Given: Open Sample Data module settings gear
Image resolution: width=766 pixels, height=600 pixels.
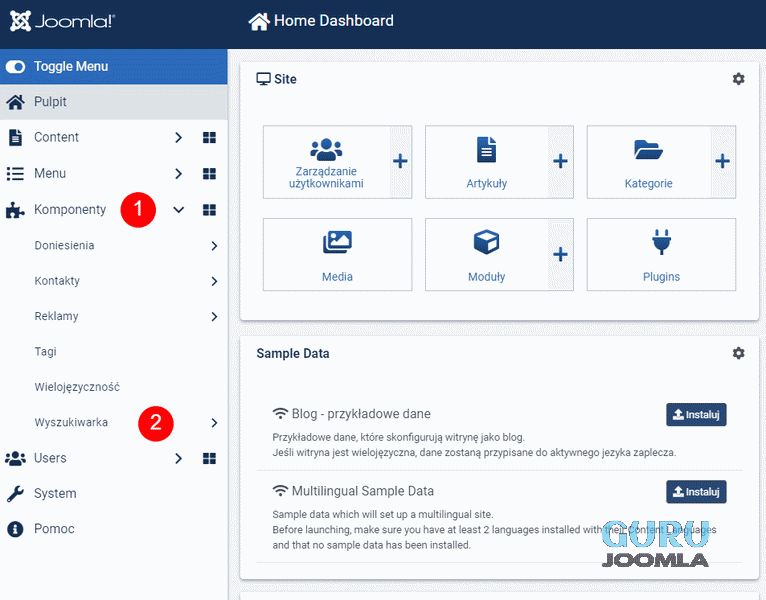Looking at the screenshot, I should point(739,353).
